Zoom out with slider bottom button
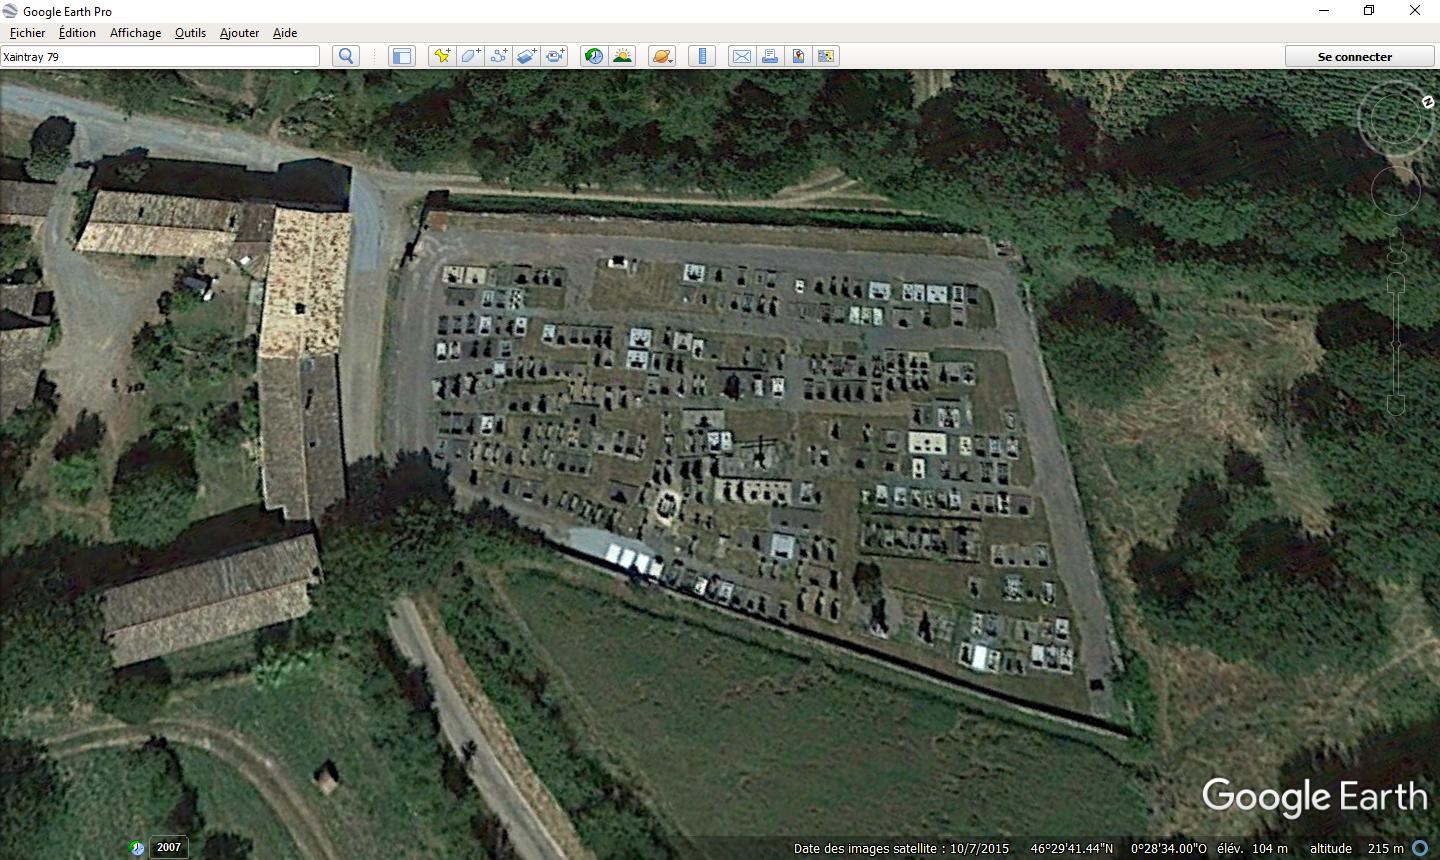 pos(1397,405)
